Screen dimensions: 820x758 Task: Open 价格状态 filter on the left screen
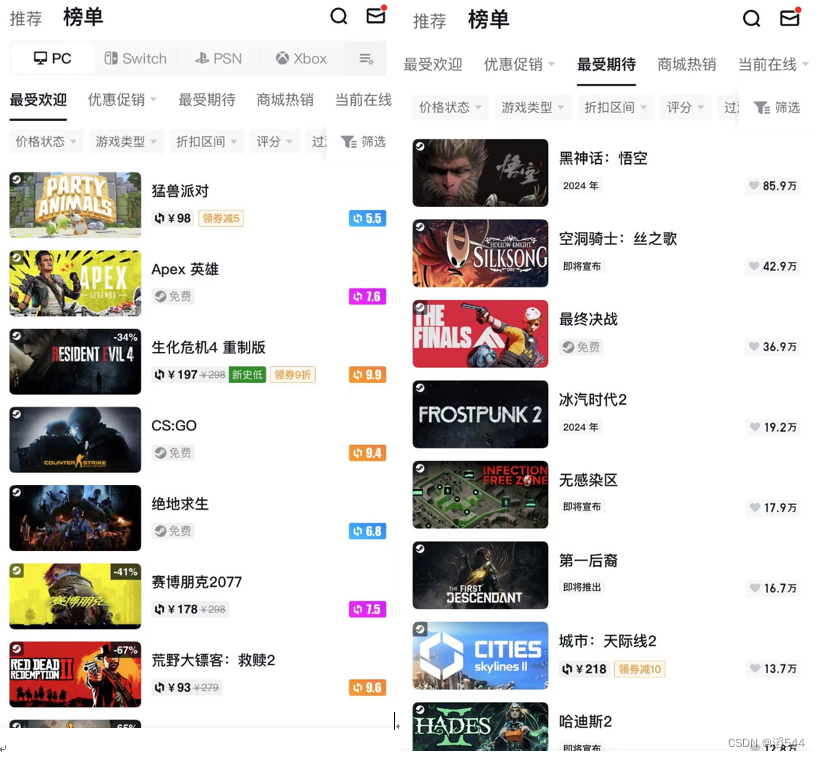pos(46,142)
